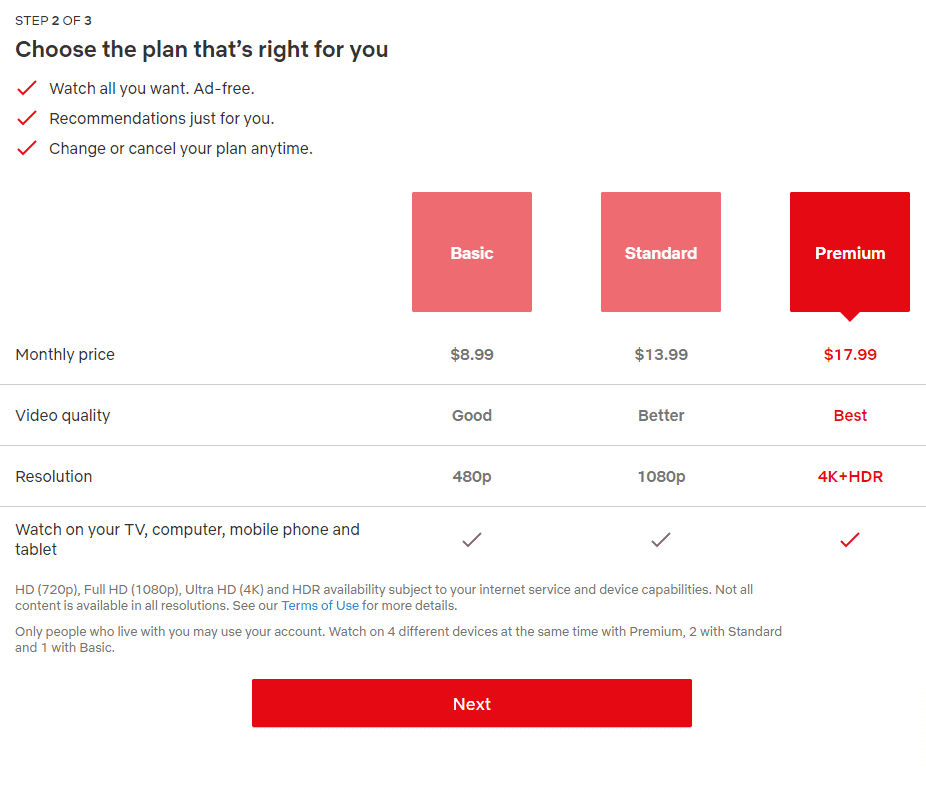The image size is (926, 787).
Task: Open the Terms of Use link
Action: click(x=320, y=606)
